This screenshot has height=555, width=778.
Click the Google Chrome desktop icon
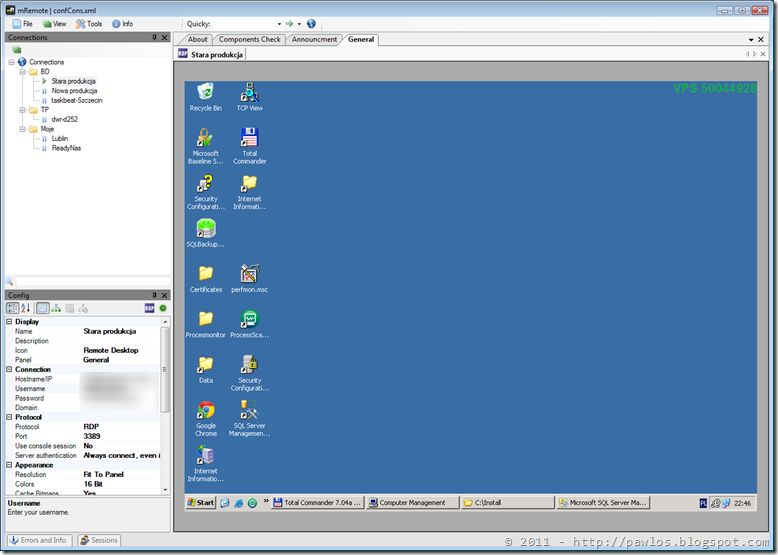click(206, 419)
